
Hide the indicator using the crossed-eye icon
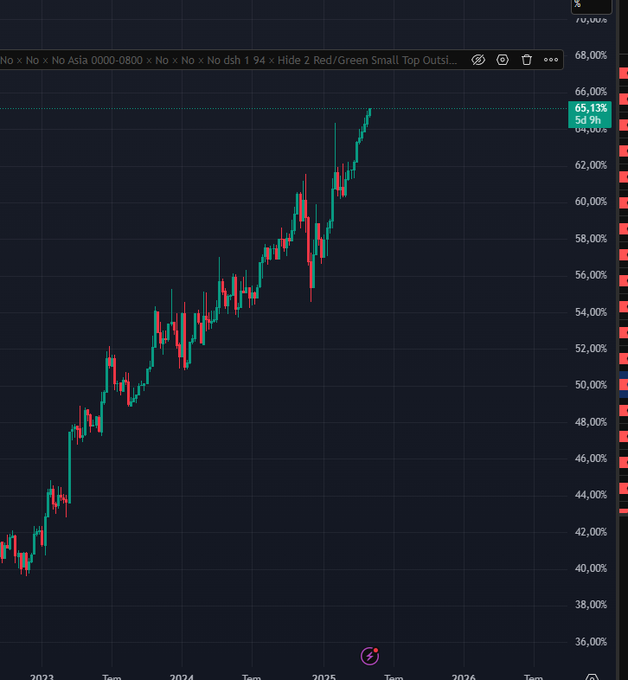(478, 60)
